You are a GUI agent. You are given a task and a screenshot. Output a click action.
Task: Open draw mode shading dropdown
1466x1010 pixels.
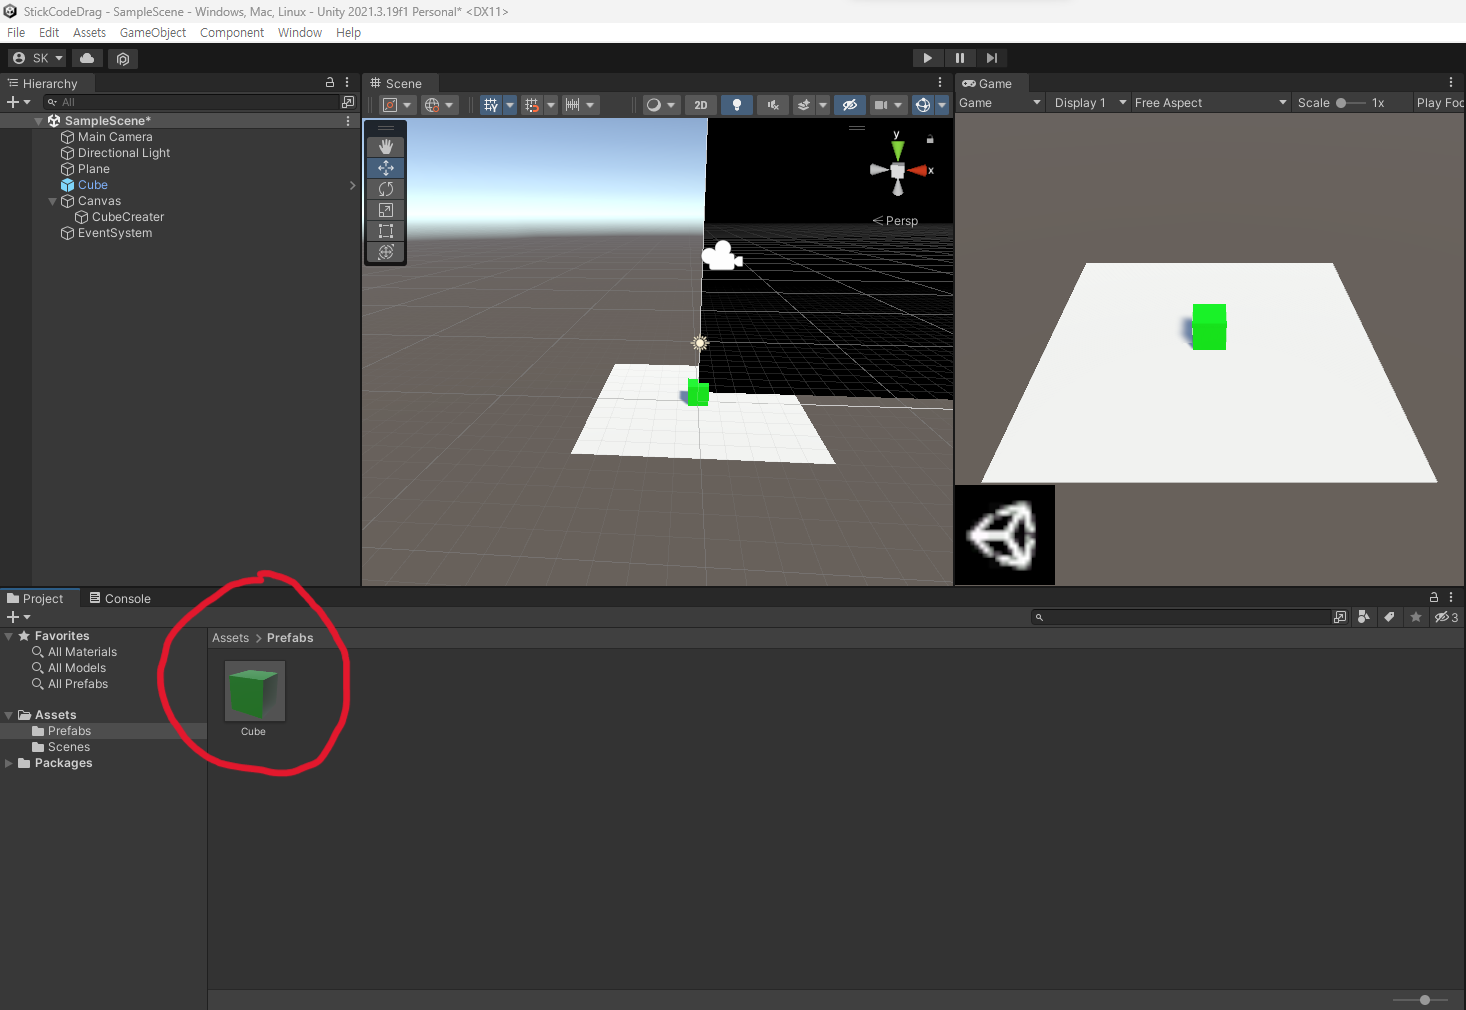click(x=661, y=104)
